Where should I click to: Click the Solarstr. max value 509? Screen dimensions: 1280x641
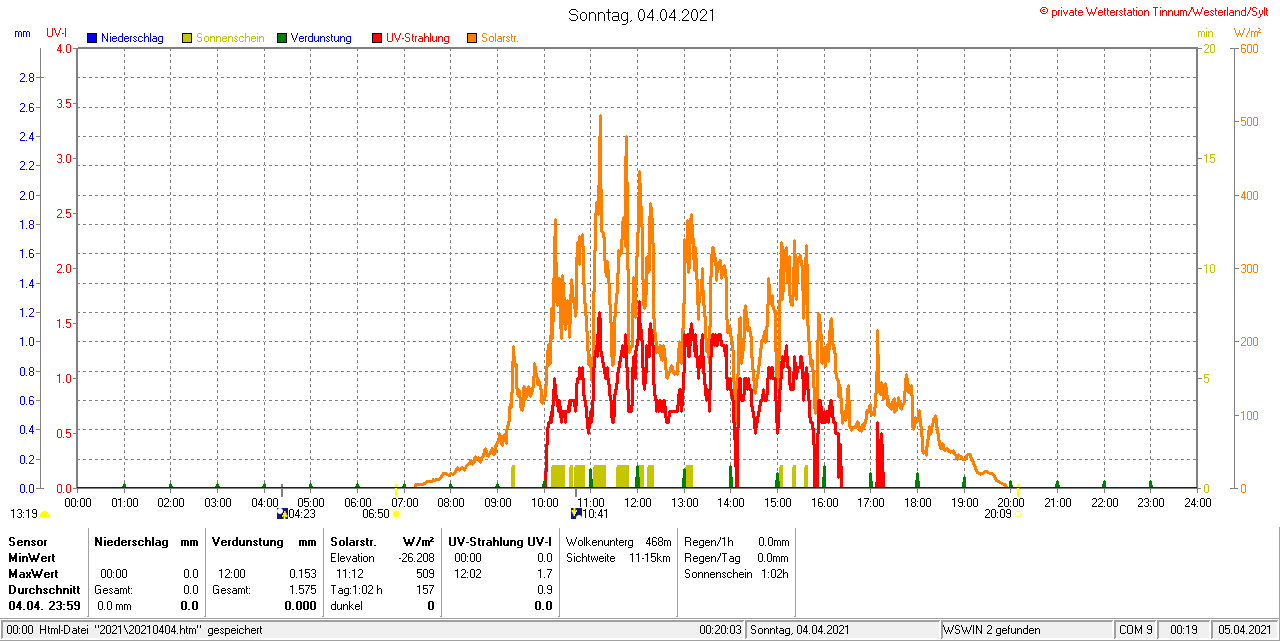[425, 574]
